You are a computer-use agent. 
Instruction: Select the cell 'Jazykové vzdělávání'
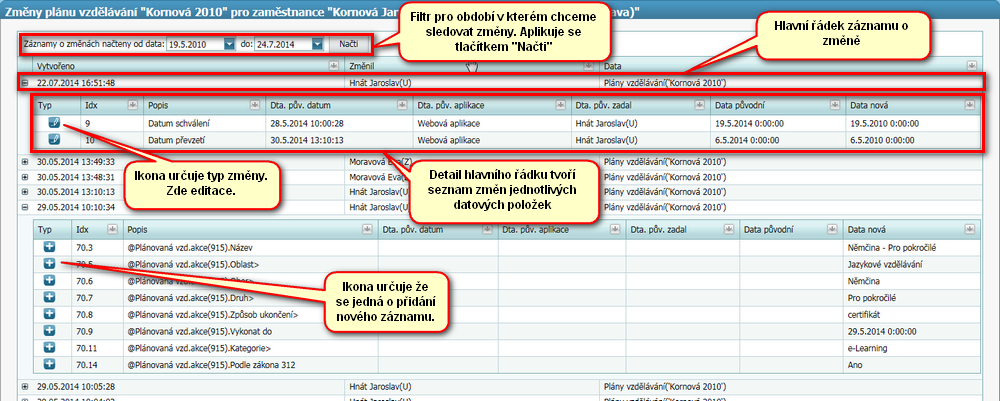coord(911,264)
